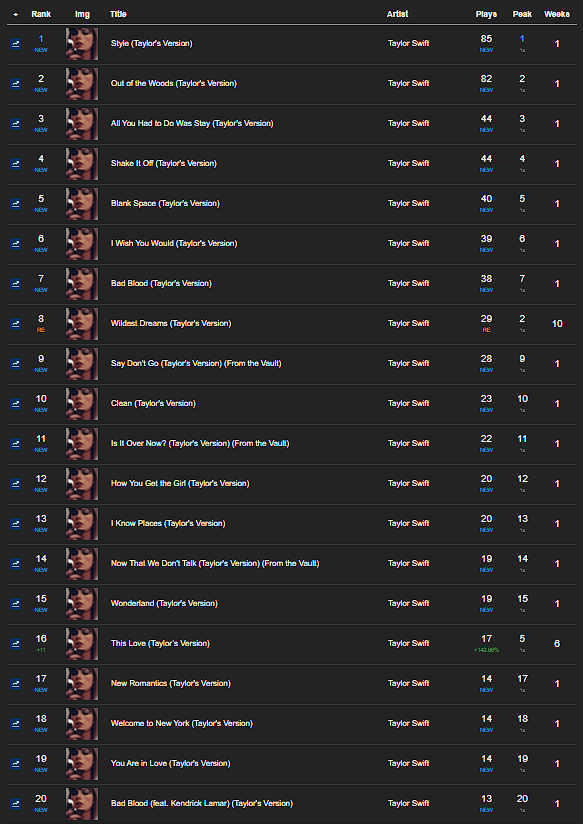Click the Artist column header

coord(397,14)
